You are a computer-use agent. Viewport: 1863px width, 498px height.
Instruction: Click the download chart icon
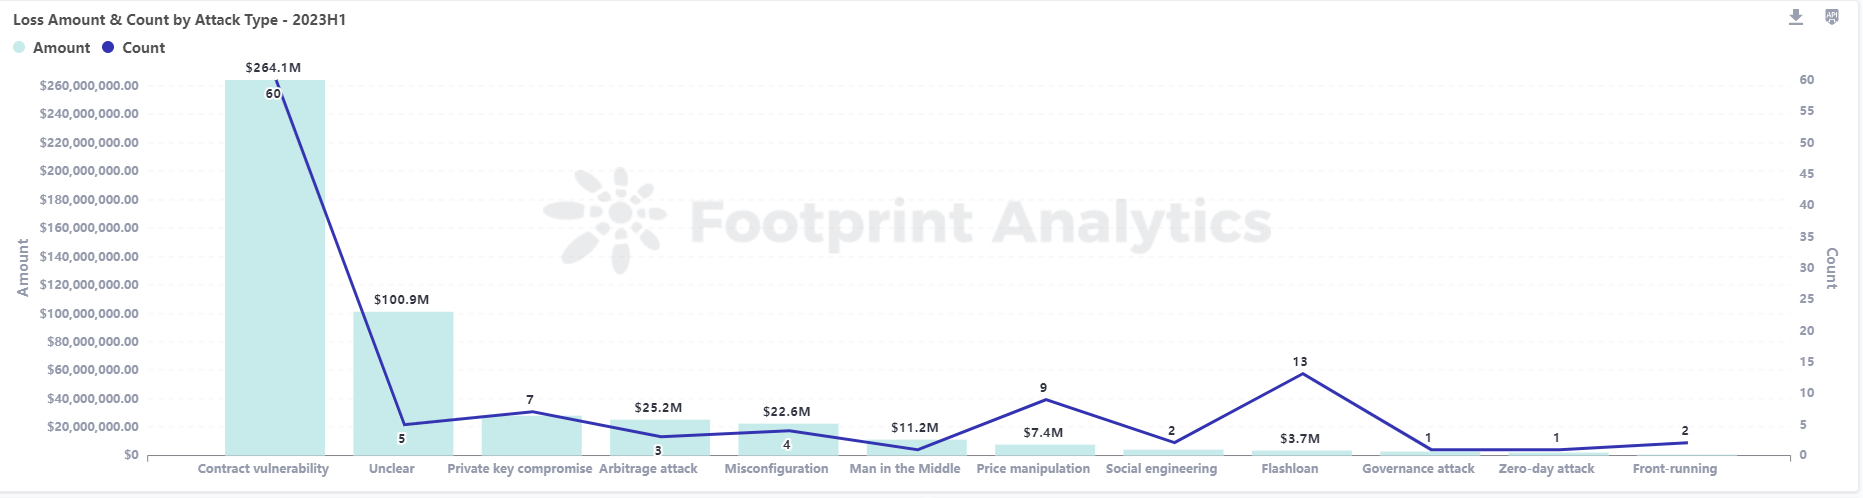pyautogui.click(x=1796, y=17)
